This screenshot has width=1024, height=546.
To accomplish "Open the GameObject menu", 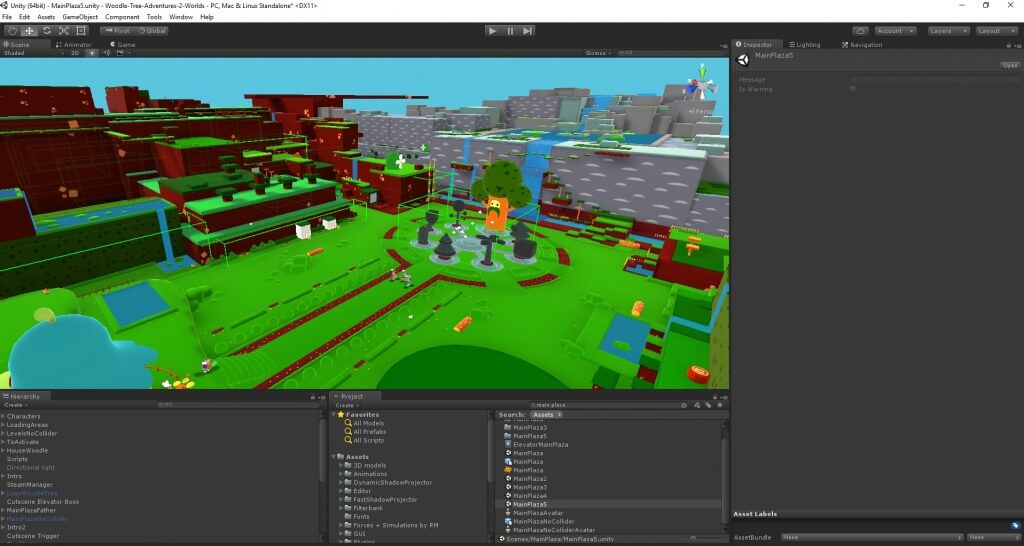I will [x=80, y=17].
